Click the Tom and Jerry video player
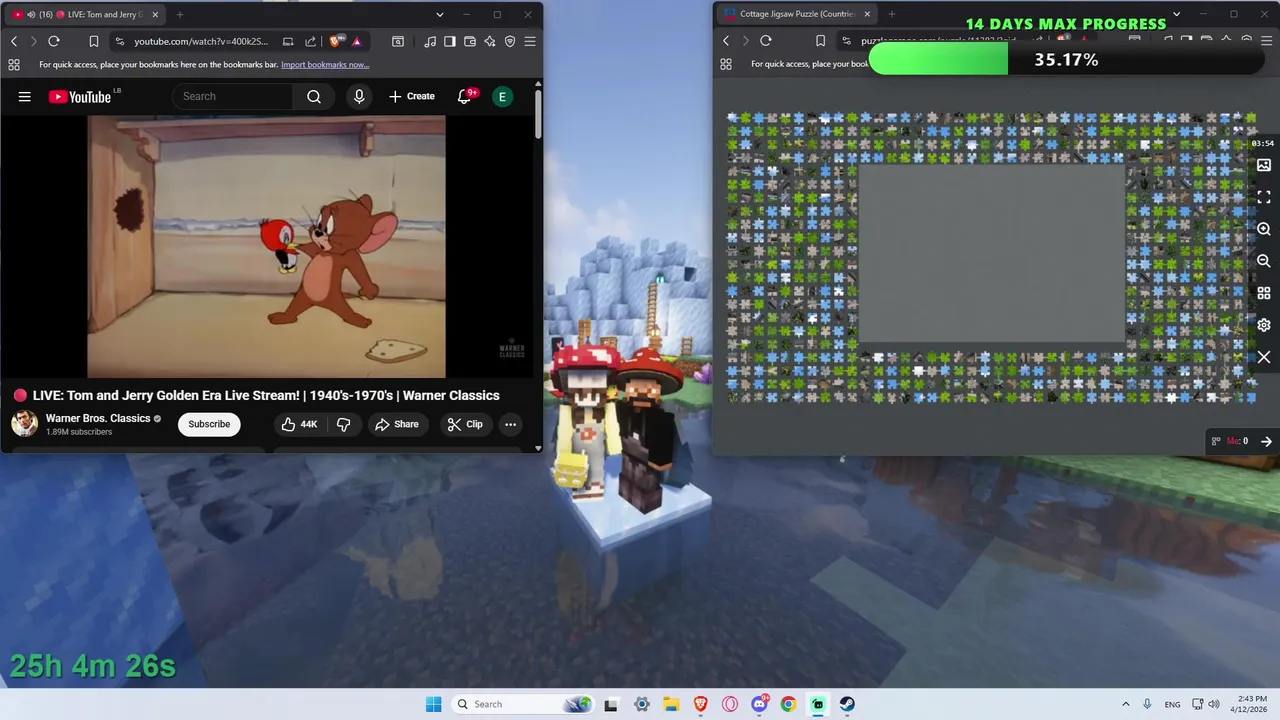Screen dimensions: 1280x720 coord(266,247)
